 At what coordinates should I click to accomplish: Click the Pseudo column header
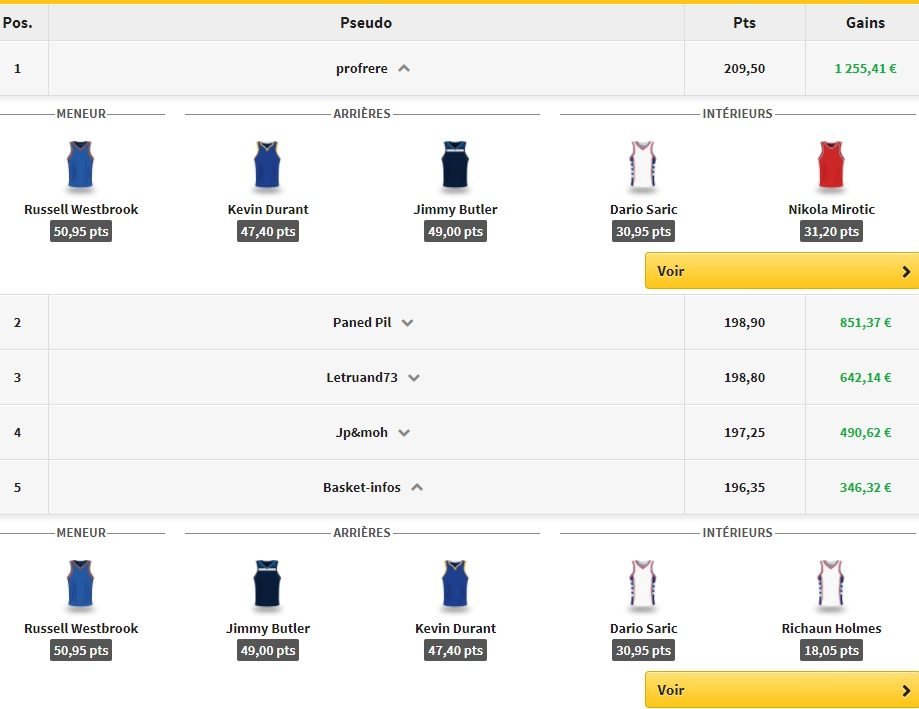pyautogui.click(x=366, y=22)
